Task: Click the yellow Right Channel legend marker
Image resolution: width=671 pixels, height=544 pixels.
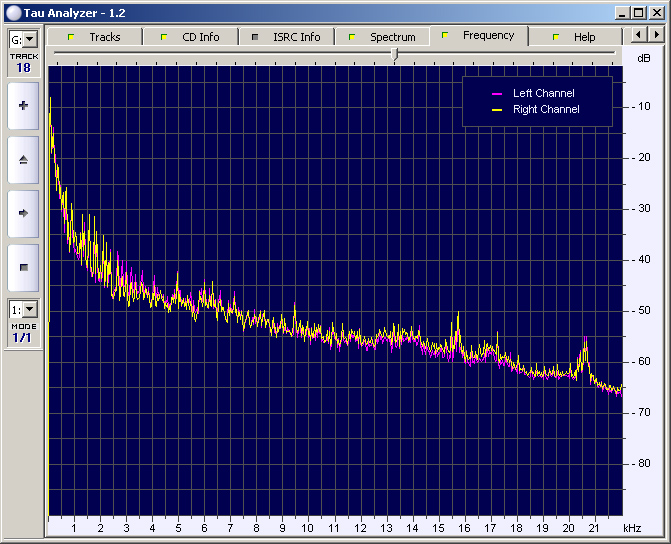Action: [495, 110]
